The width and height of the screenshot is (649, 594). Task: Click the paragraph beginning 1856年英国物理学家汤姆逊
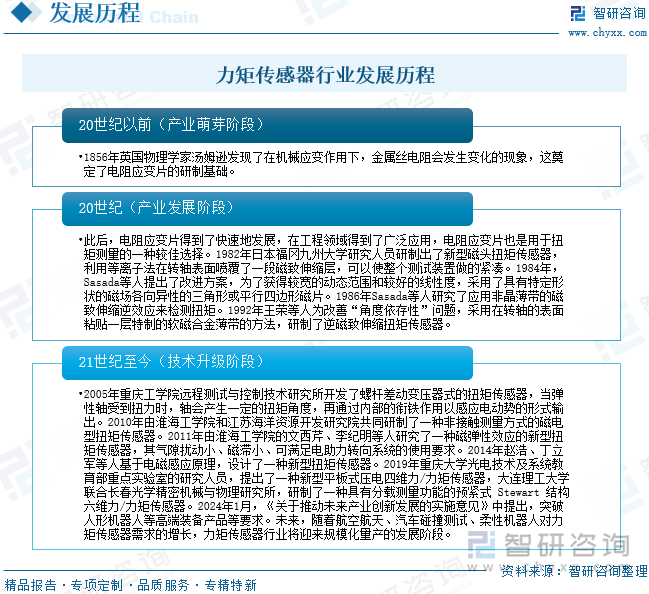(x=323, y=164)
